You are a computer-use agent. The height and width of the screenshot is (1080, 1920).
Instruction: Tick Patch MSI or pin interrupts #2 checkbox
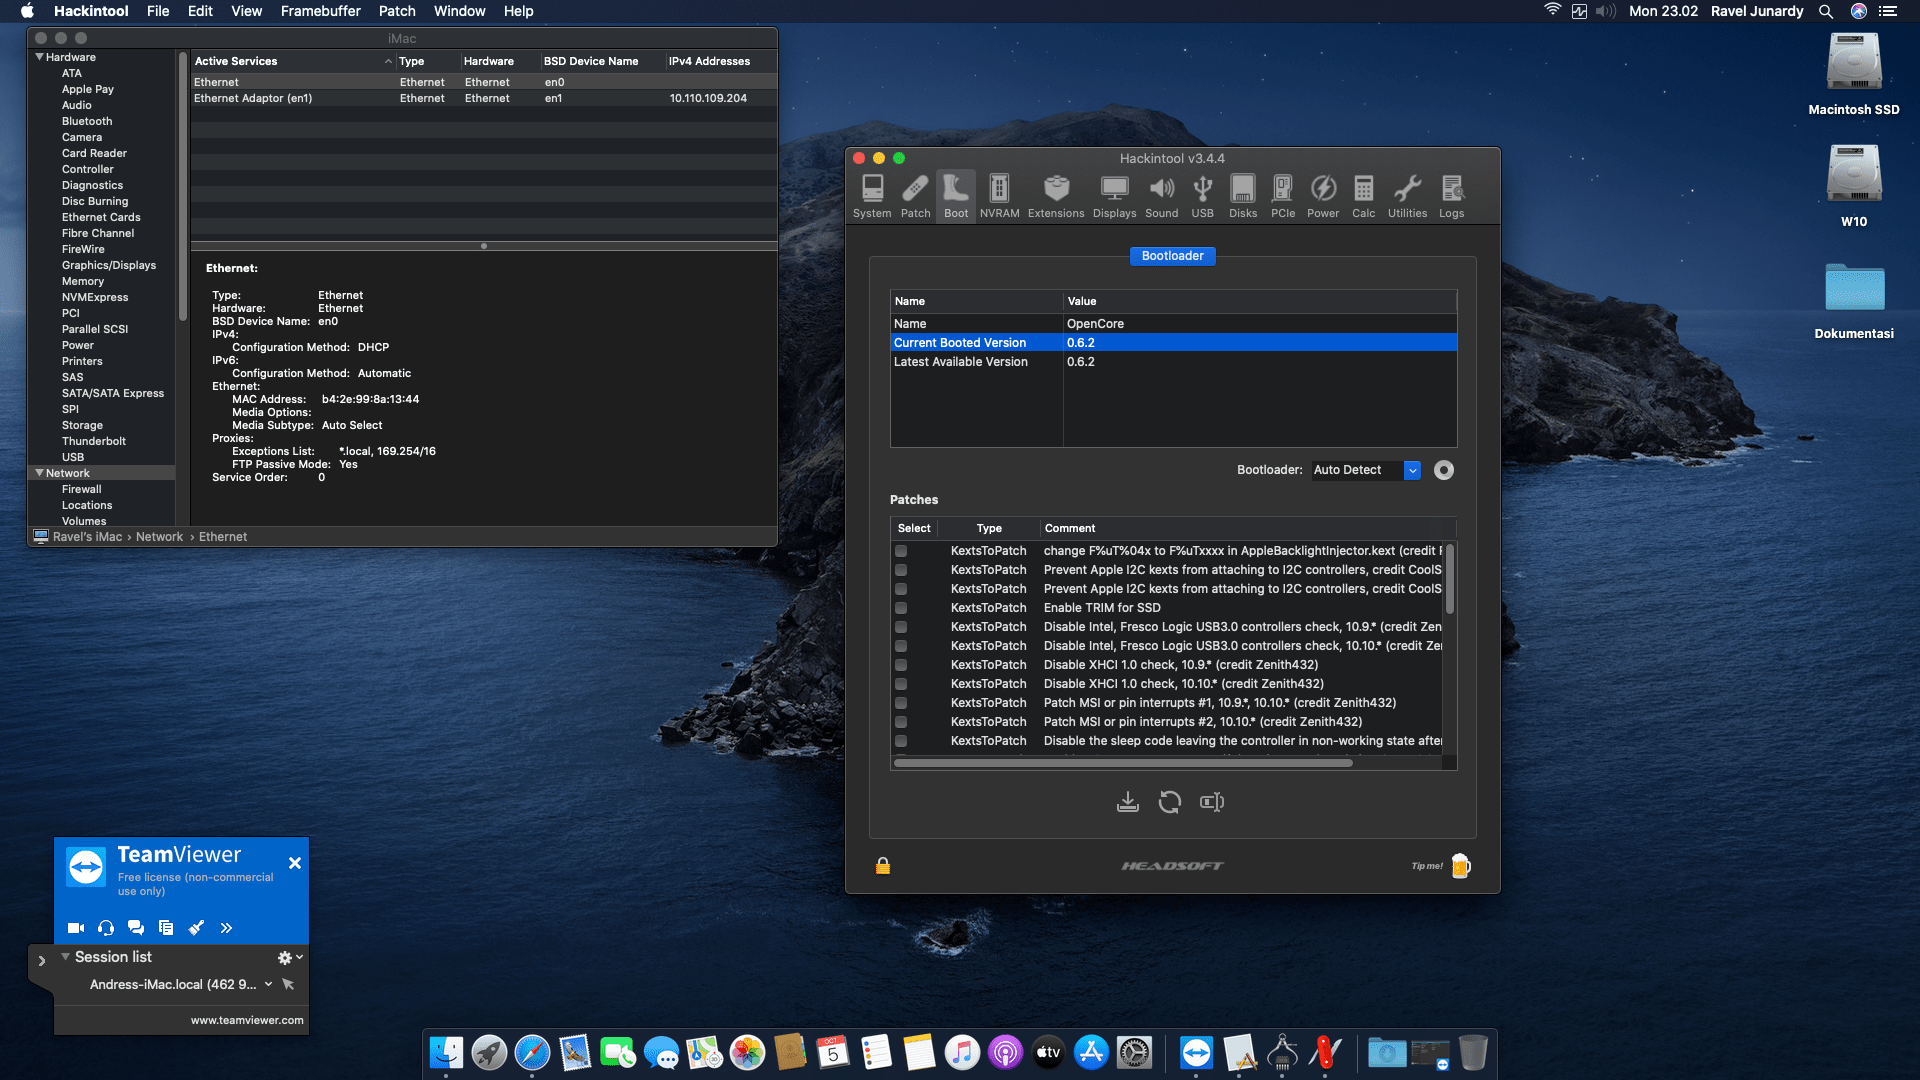[901, 722]
